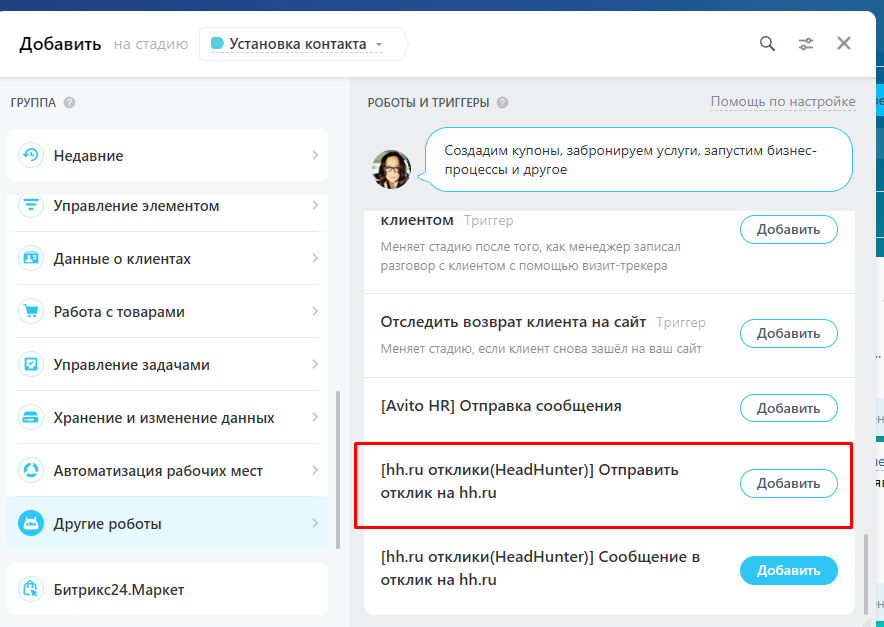
Task: Open the stage dropdown Установка контакта
Action: tap(302, 44)
